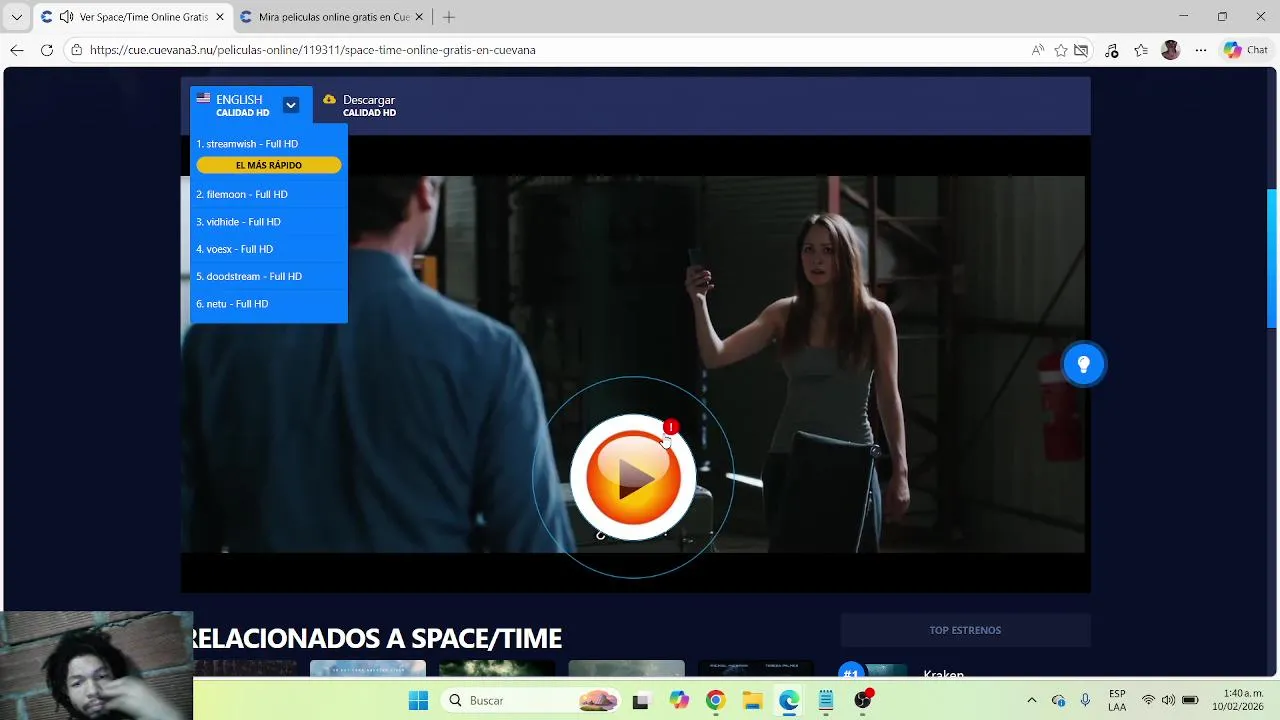Click Microsoft Edge taskbar icon
Image resolution: width=1280 pixels, height=720 pixels.
point(789,700)
